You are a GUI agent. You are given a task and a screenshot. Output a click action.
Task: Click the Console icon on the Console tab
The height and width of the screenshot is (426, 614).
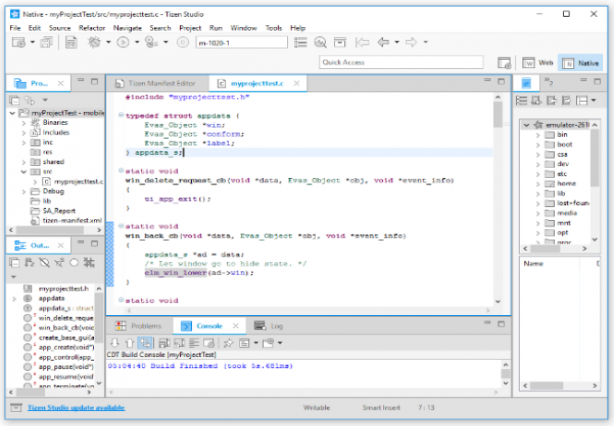[185, 326]
